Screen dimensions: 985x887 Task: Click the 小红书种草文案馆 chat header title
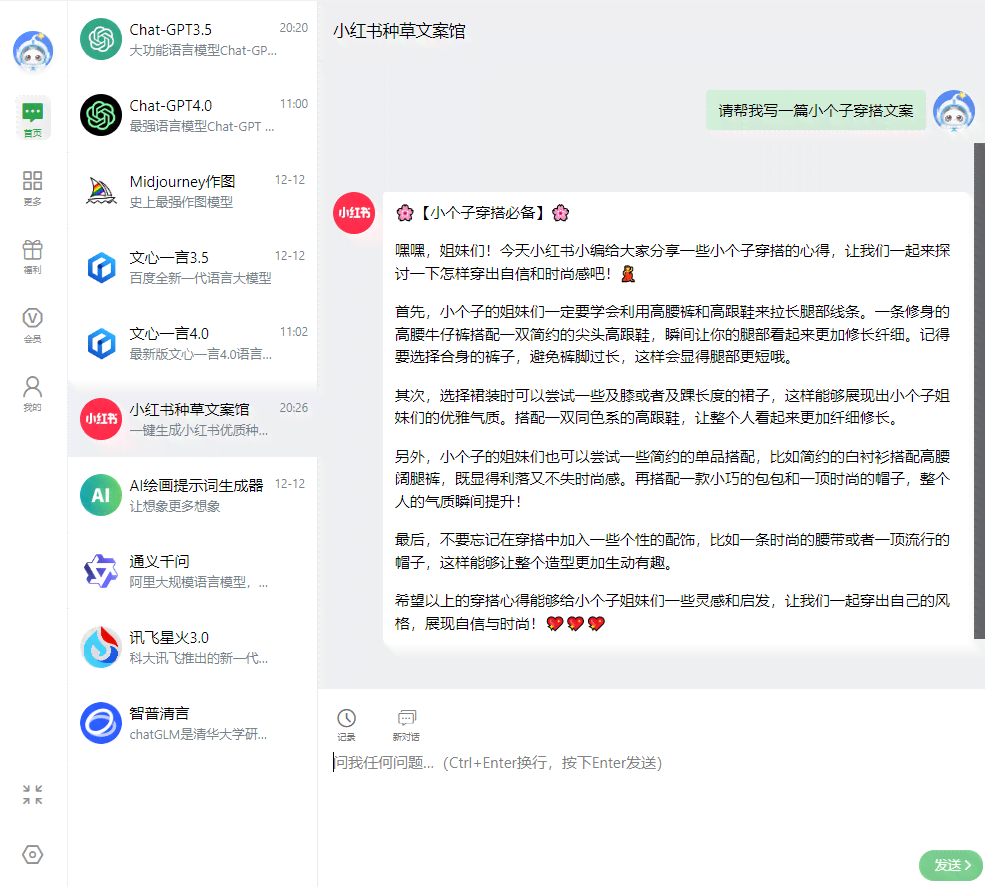[399, 31]
